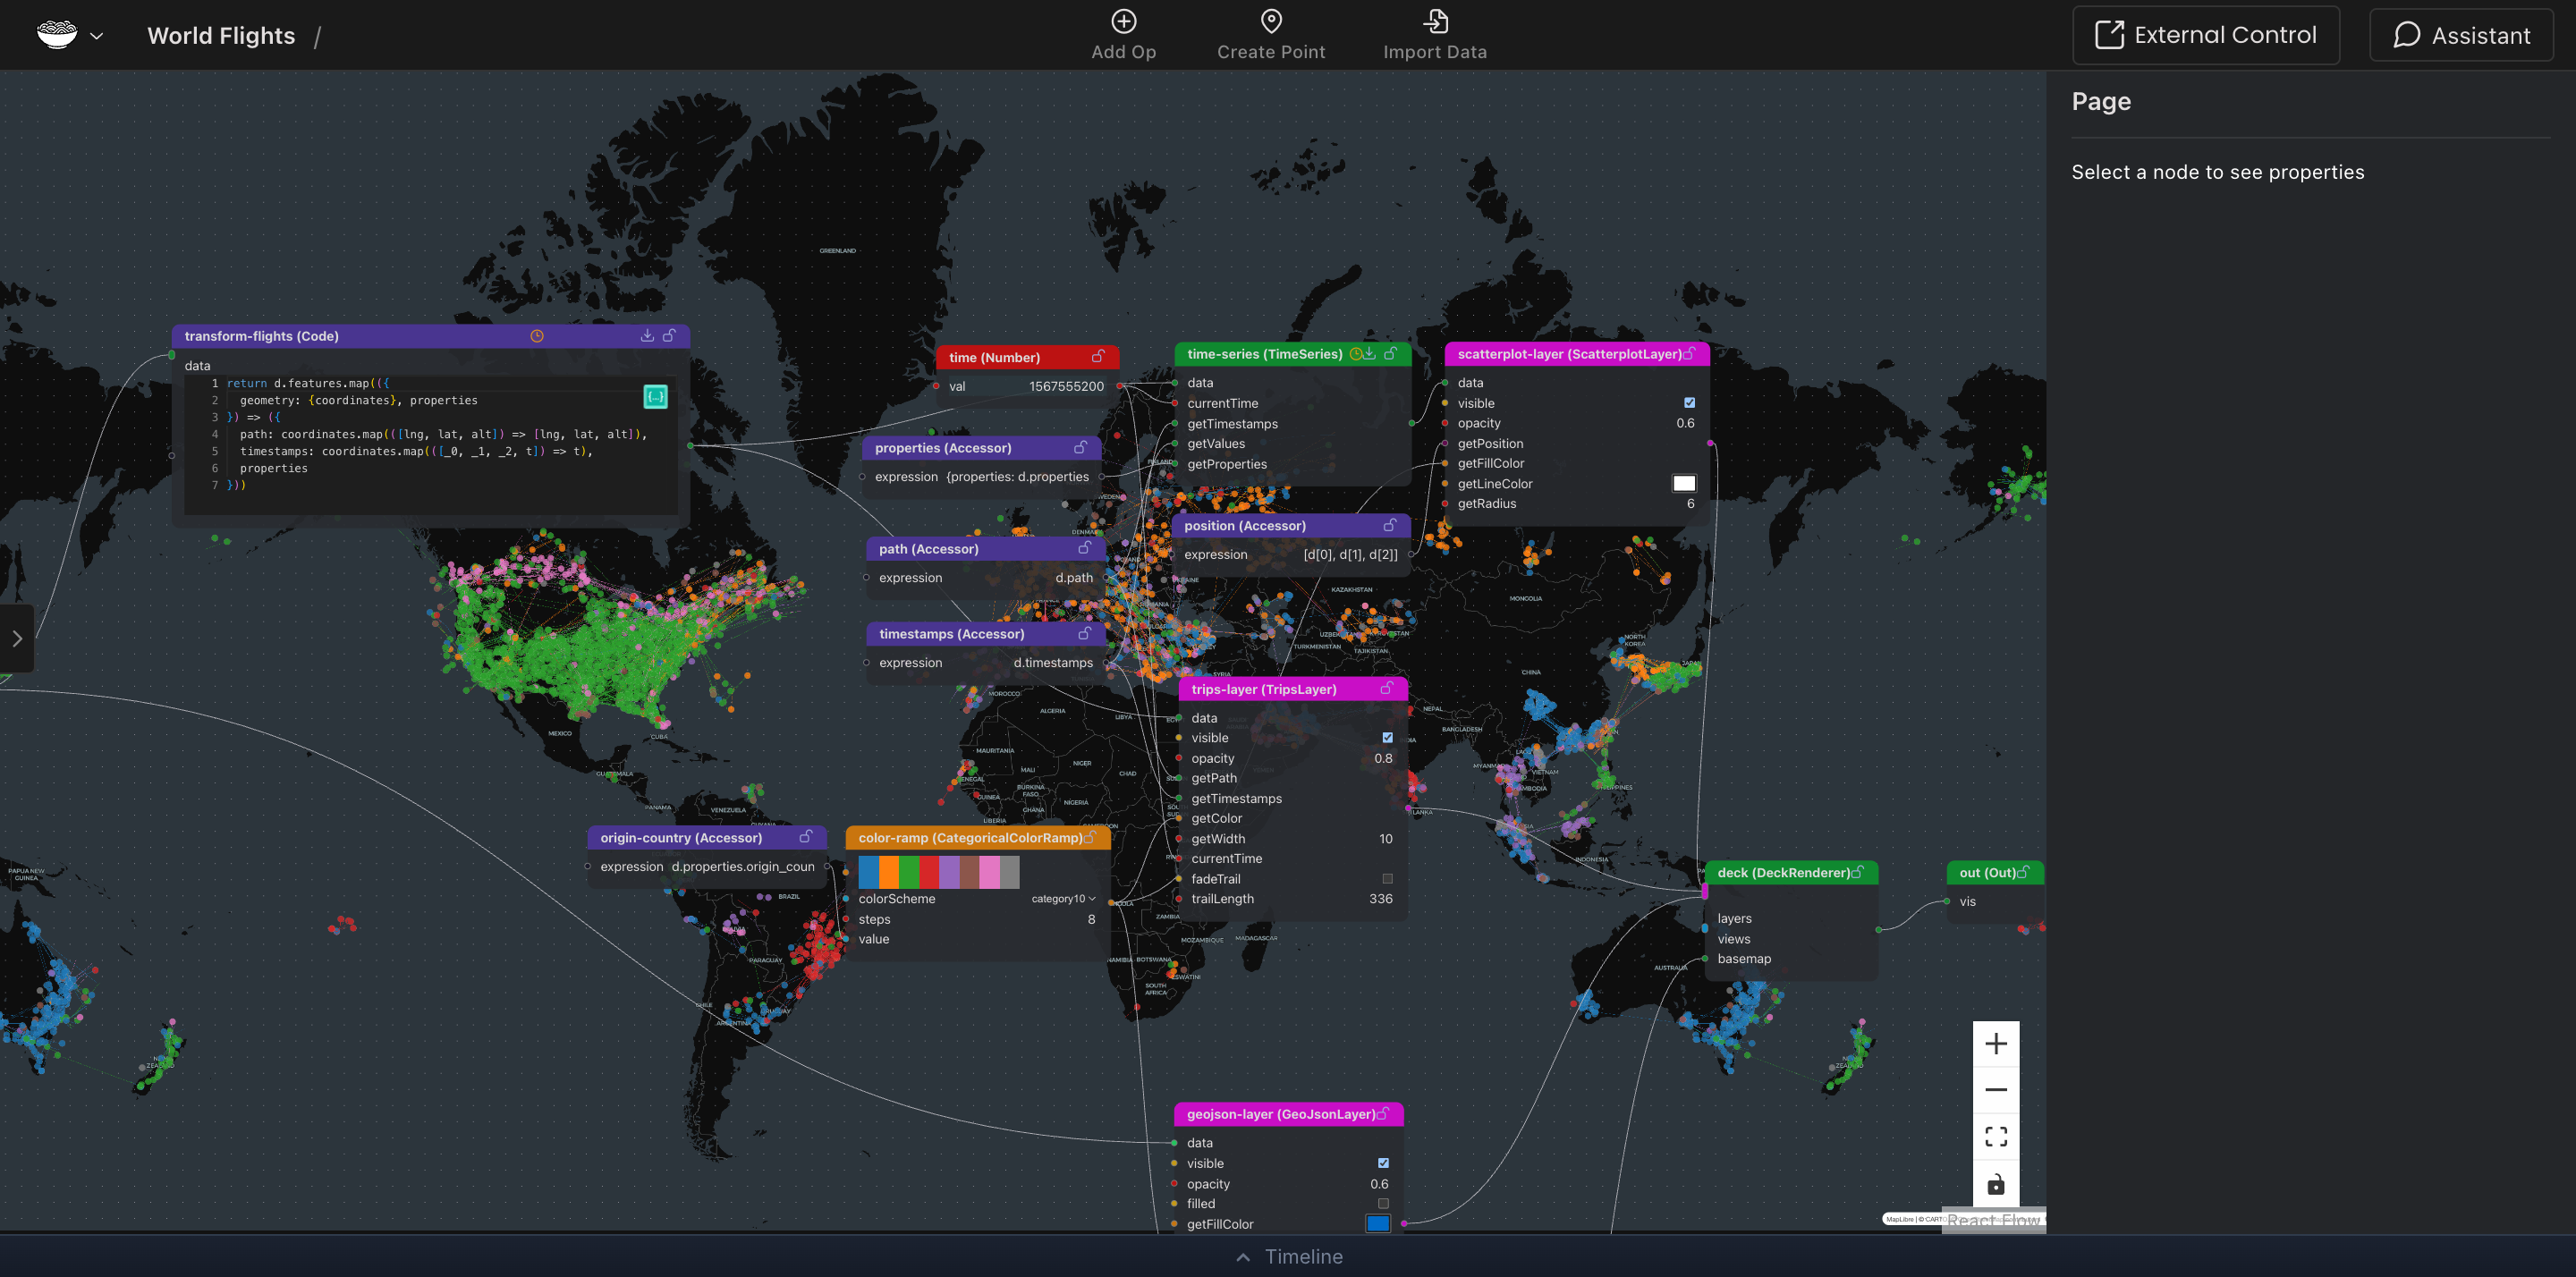Toggle lock on trips-layer node
The image size is (2576, 1277).
tap(1387, 689)
